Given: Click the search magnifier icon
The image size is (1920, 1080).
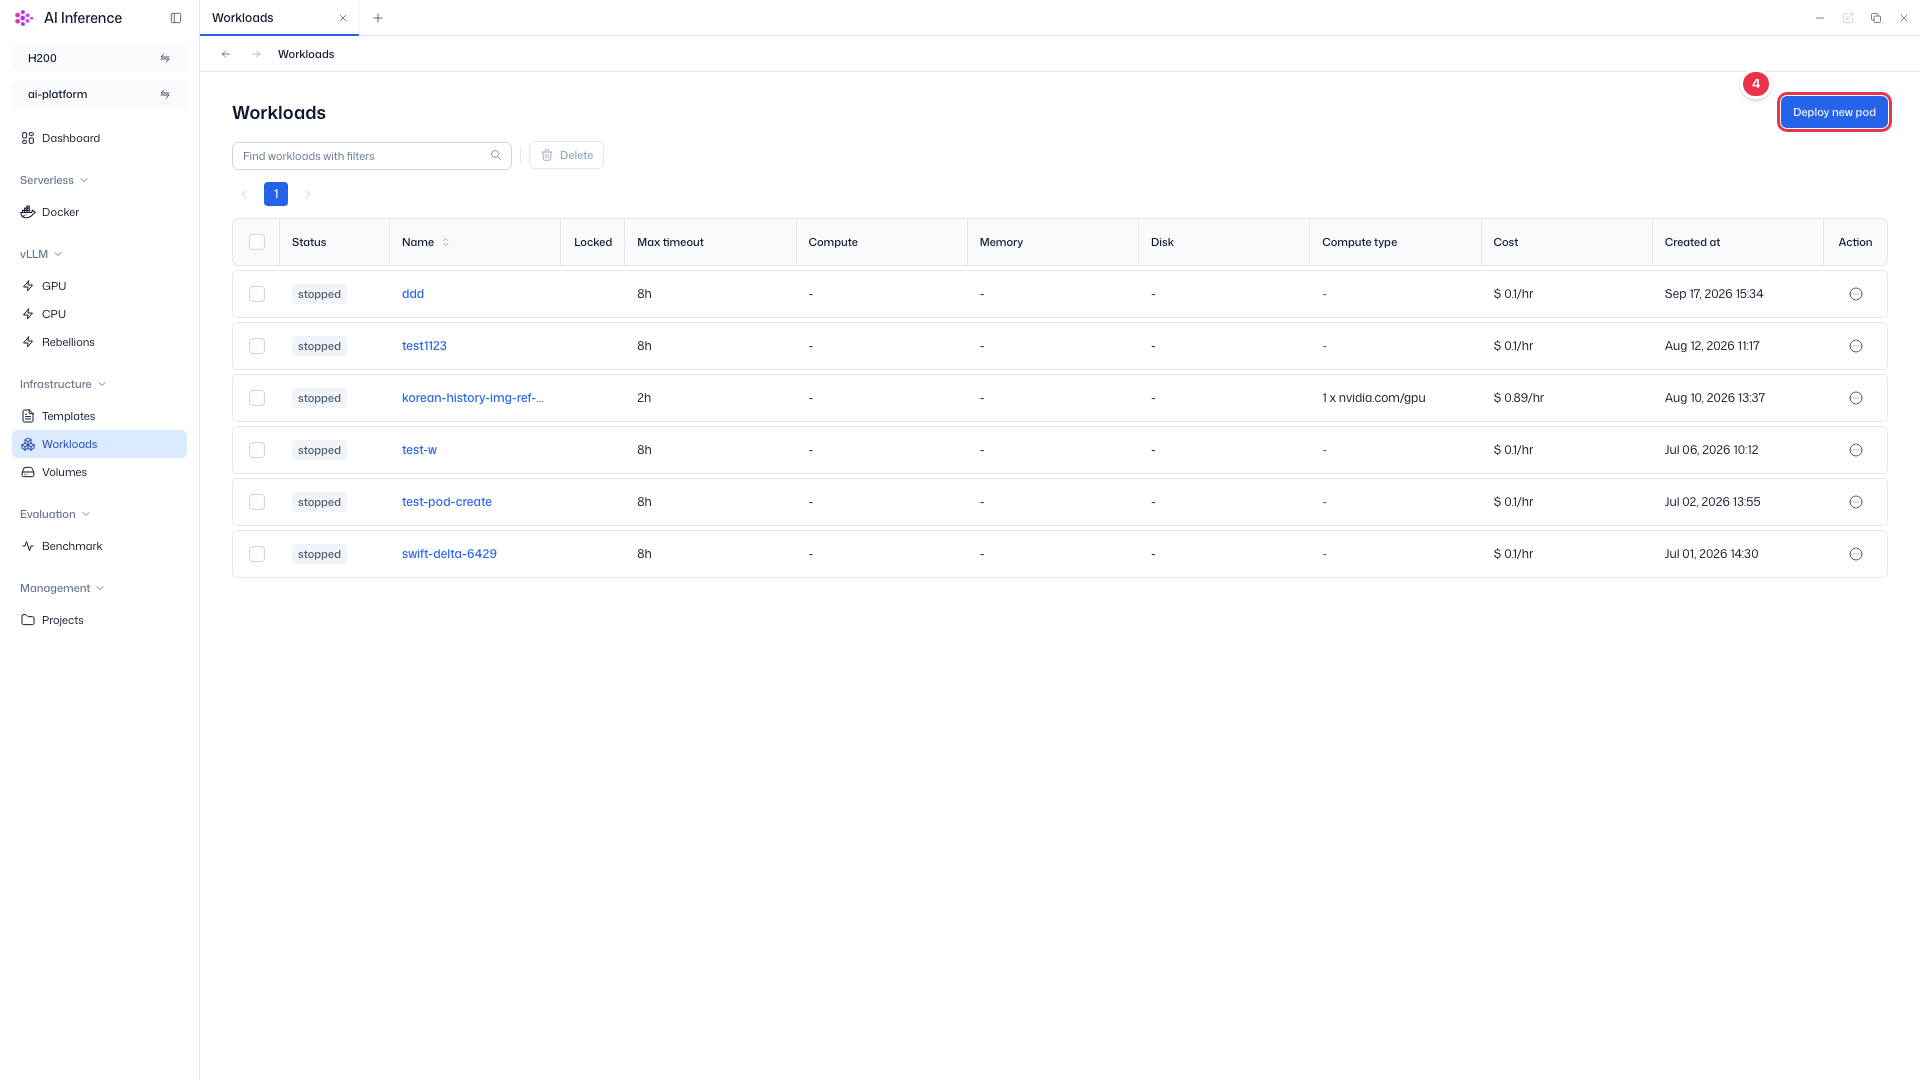Looking at the screenshot, I should tap(496, 155).
